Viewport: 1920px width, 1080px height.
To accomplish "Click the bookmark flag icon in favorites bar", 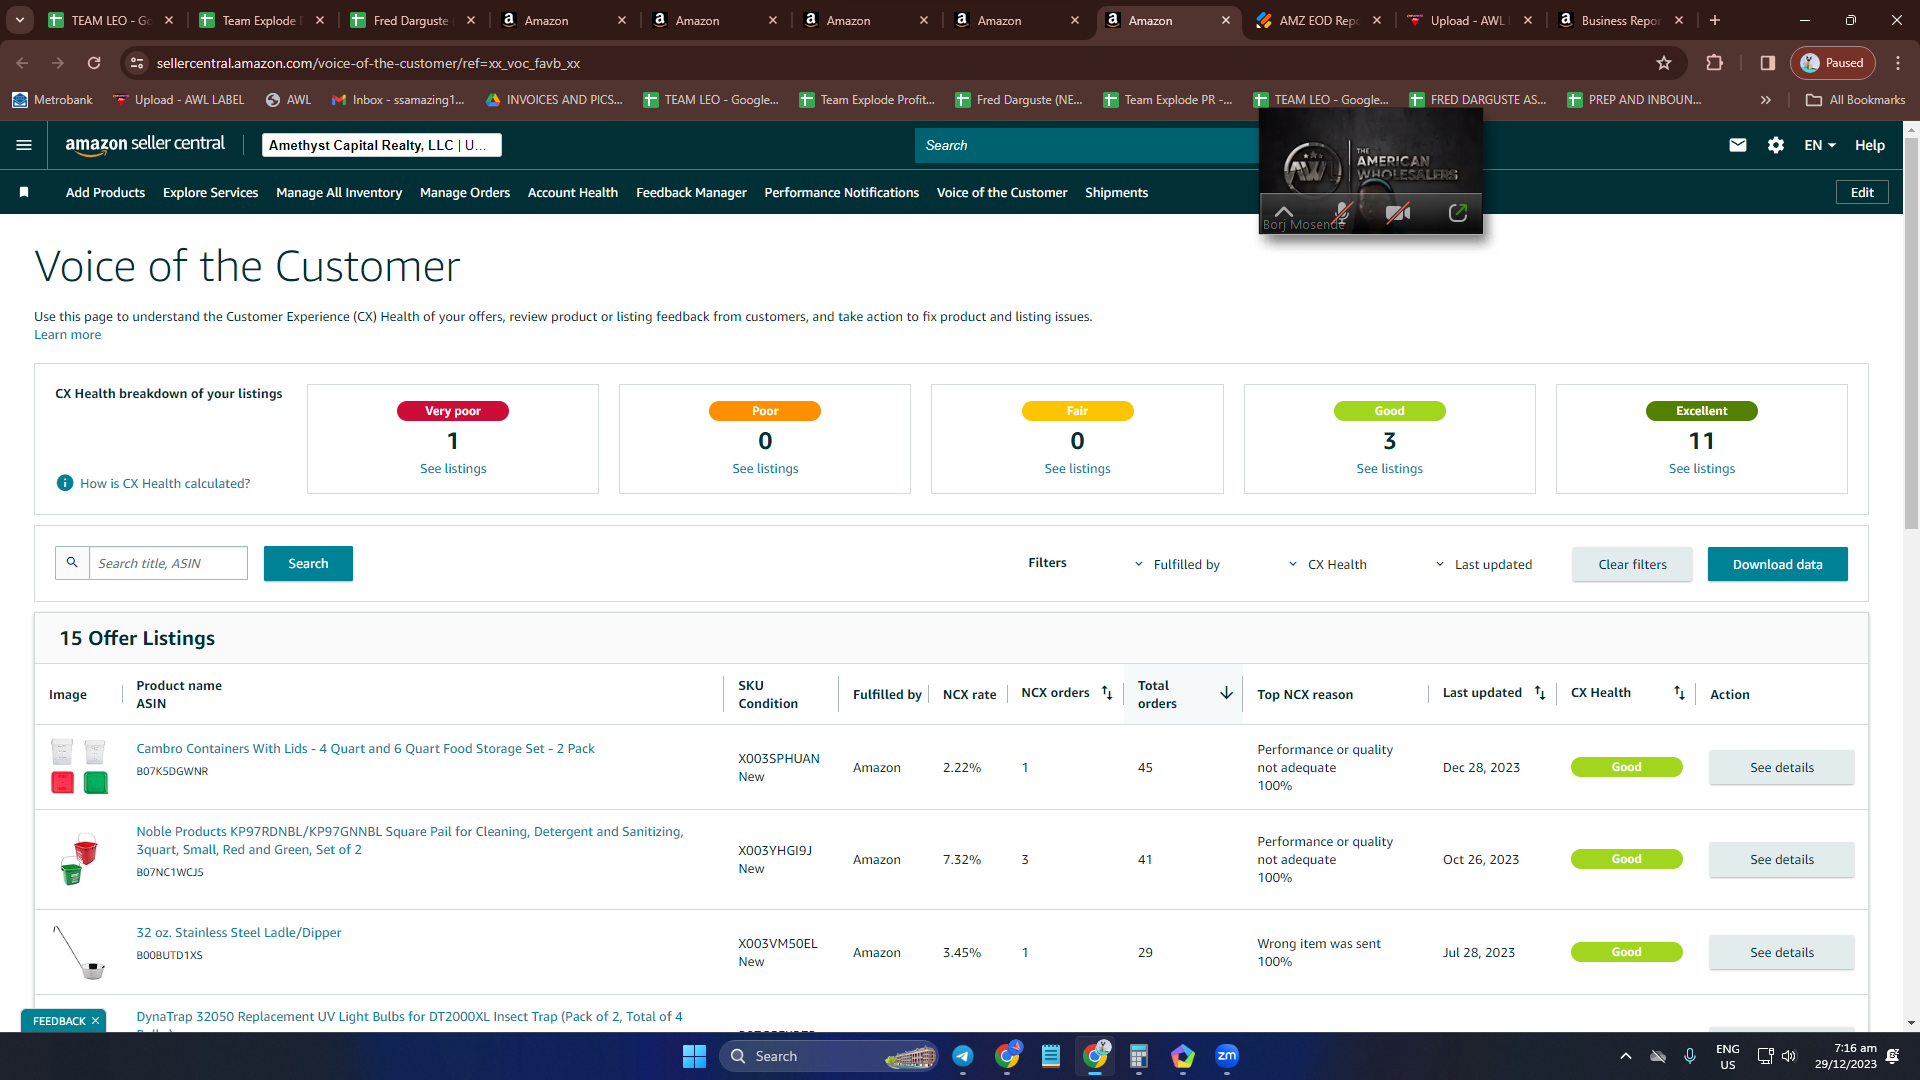I will pyautogui.click(x=24, y=192).
